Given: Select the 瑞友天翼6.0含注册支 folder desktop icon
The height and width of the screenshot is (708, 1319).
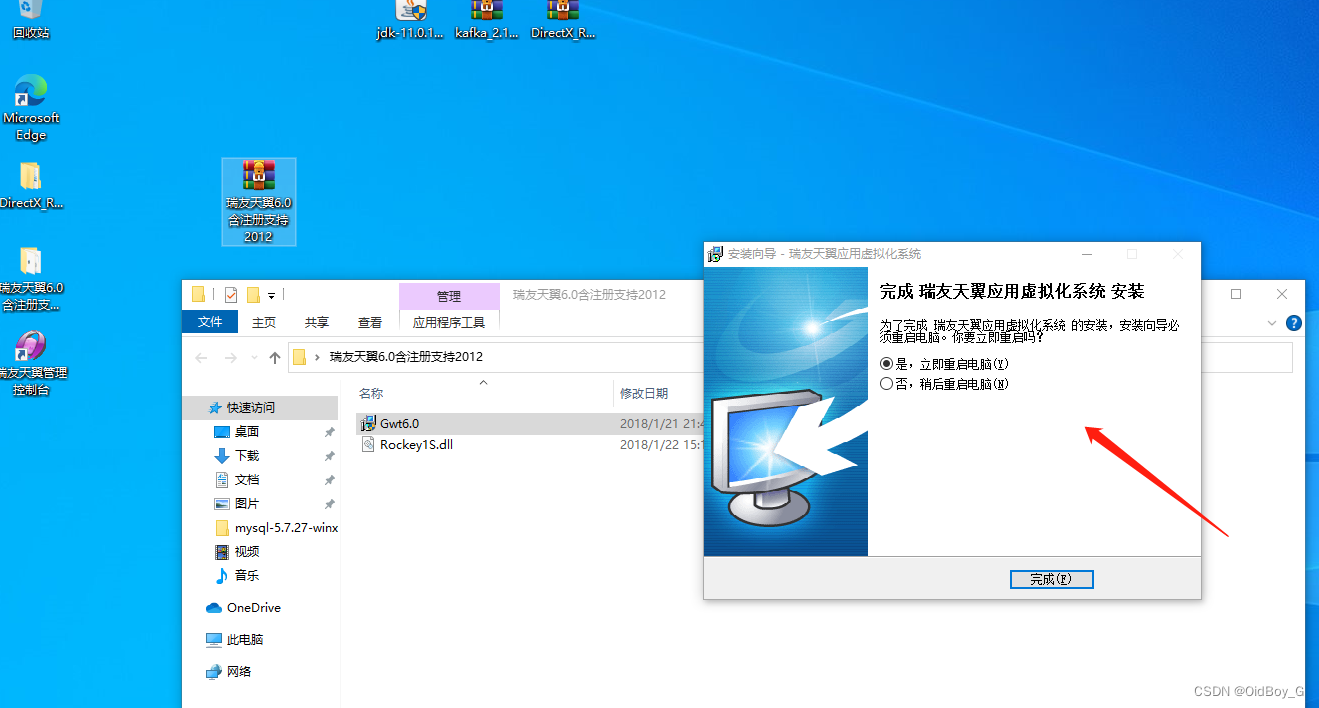Looking at the screenshot, I should click(x=31, y=279).
